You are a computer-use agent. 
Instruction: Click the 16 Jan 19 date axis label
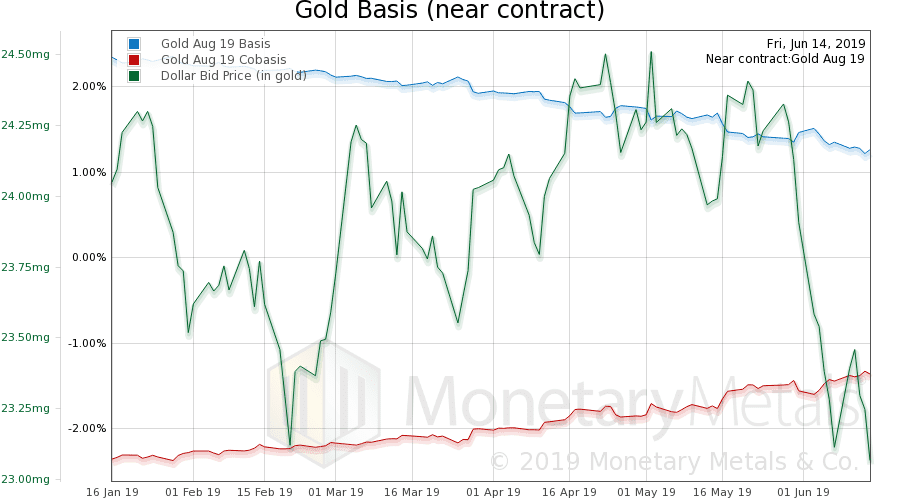[x=112, y=492]
